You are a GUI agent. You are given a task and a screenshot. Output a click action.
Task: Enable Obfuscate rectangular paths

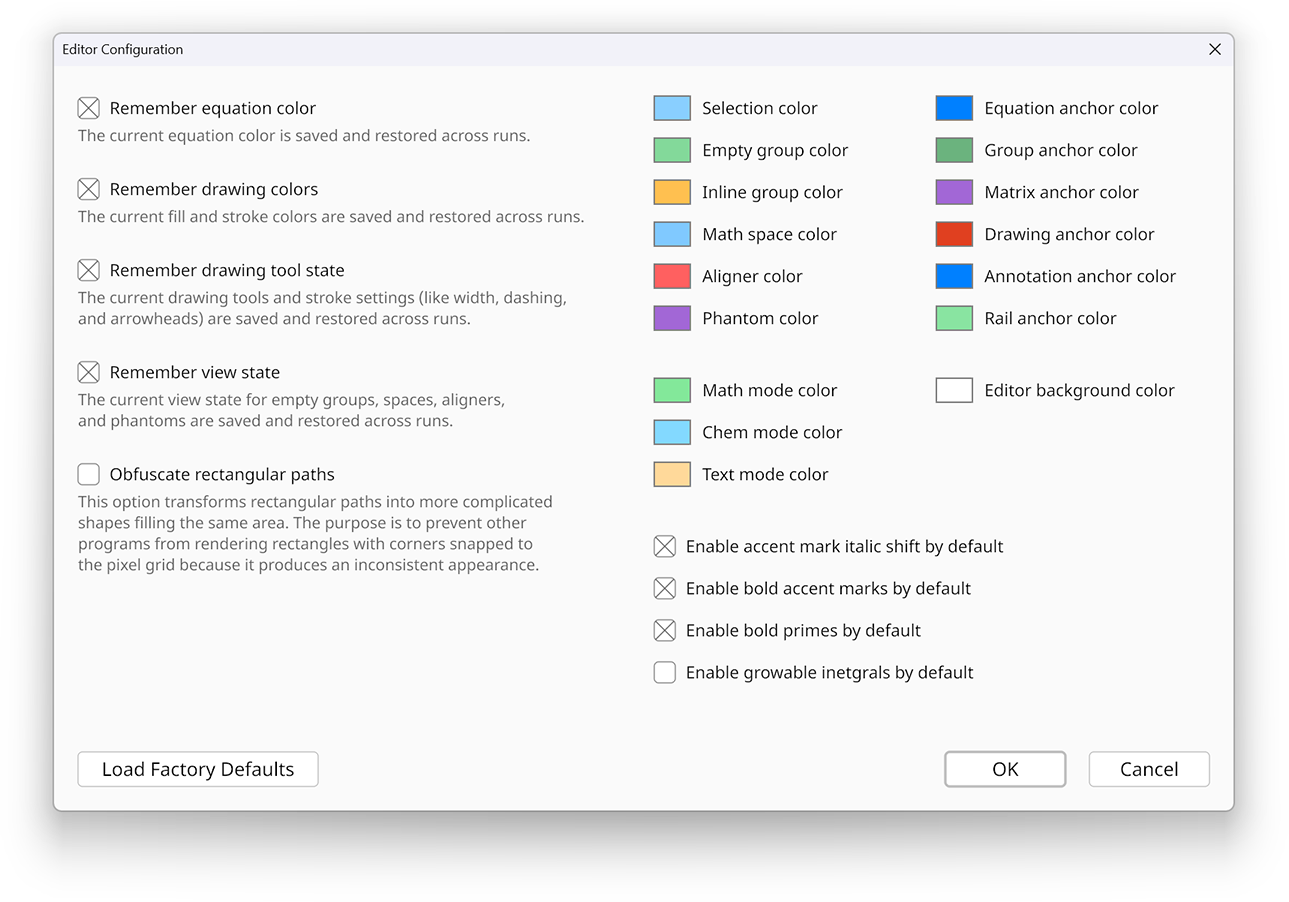pyautogui.click(x=88, y=473)
